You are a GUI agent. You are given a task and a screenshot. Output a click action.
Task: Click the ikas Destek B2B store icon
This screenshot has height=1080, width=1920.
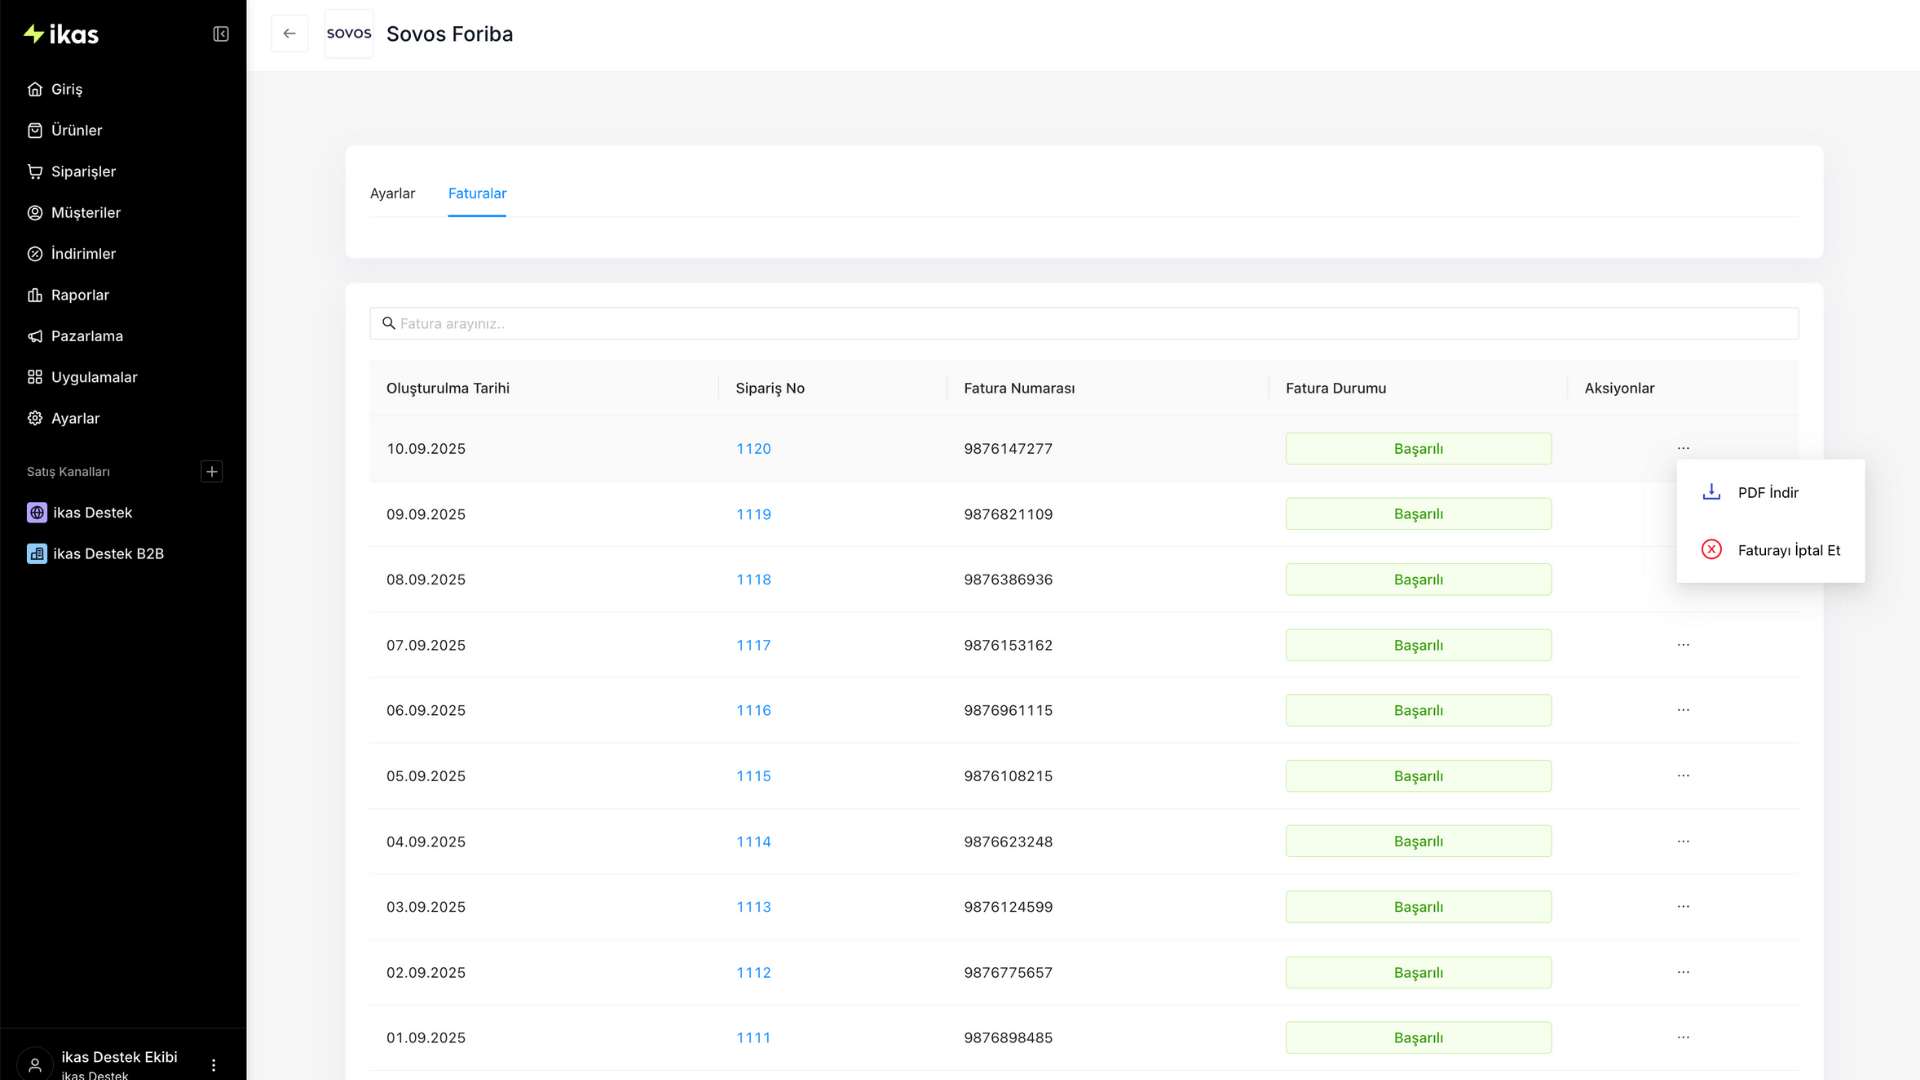[37, 554]
